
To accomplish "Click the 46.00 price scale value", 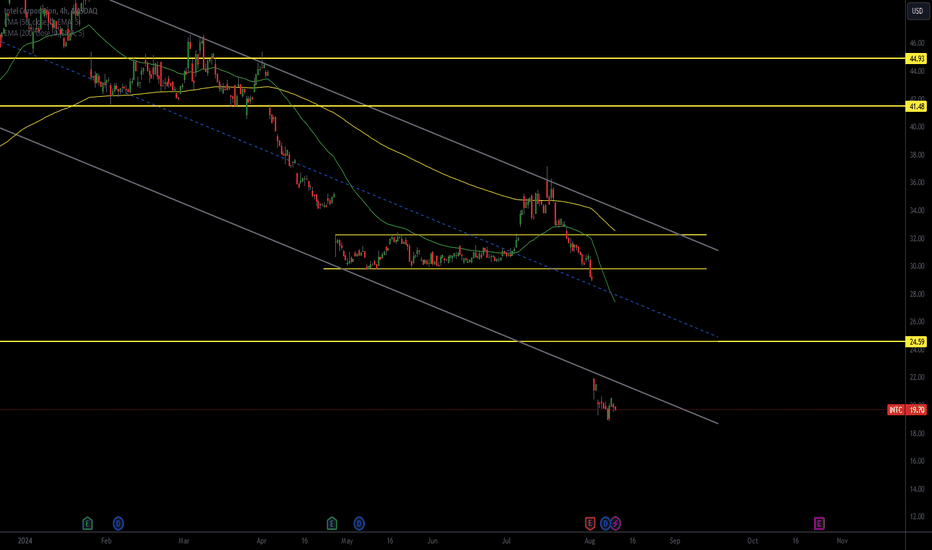I will pos(917,43).
